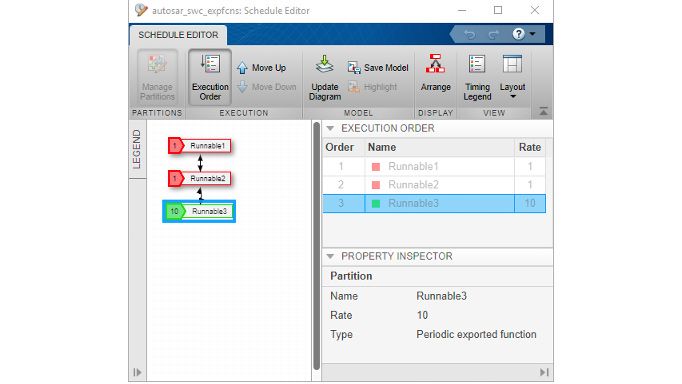Select the Runnable1 row in table
The width and height of the screenshot is (682, 384).
click(x=434, y=167)
